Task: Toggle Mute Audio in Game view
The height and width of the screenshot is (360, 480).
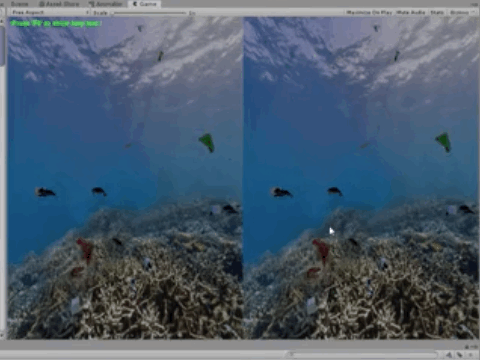Action: point(411,12)
